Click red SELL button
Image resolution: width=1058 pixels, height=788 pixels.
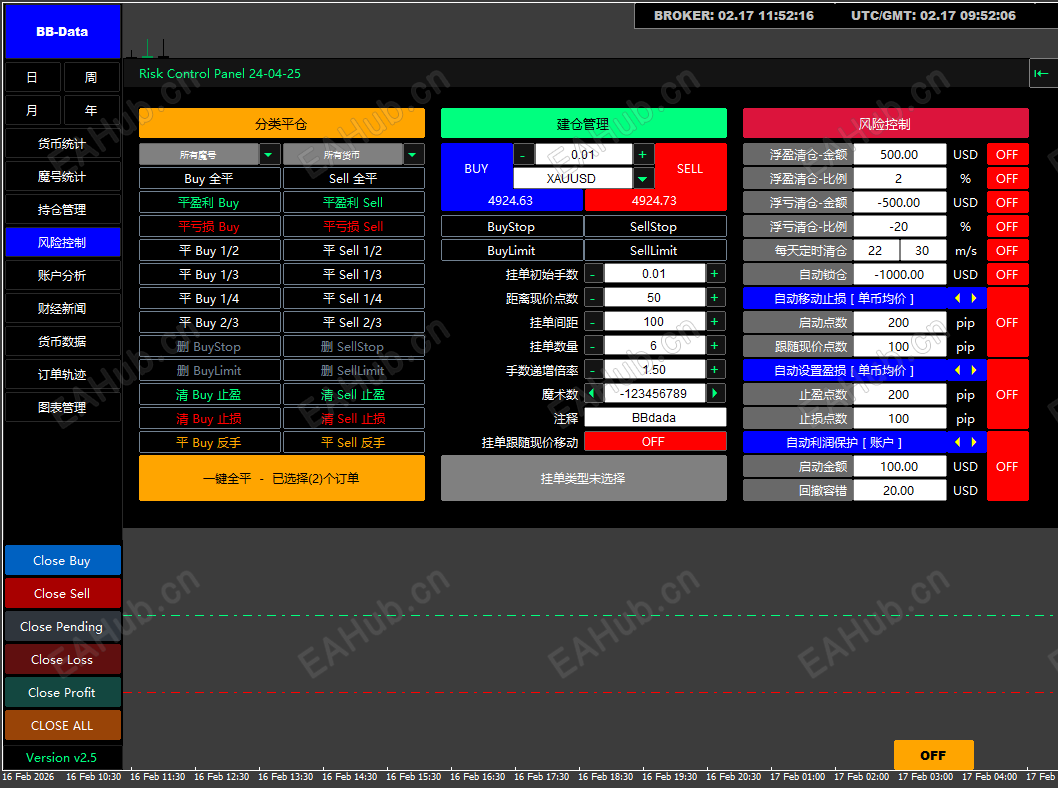pos(690,169)
